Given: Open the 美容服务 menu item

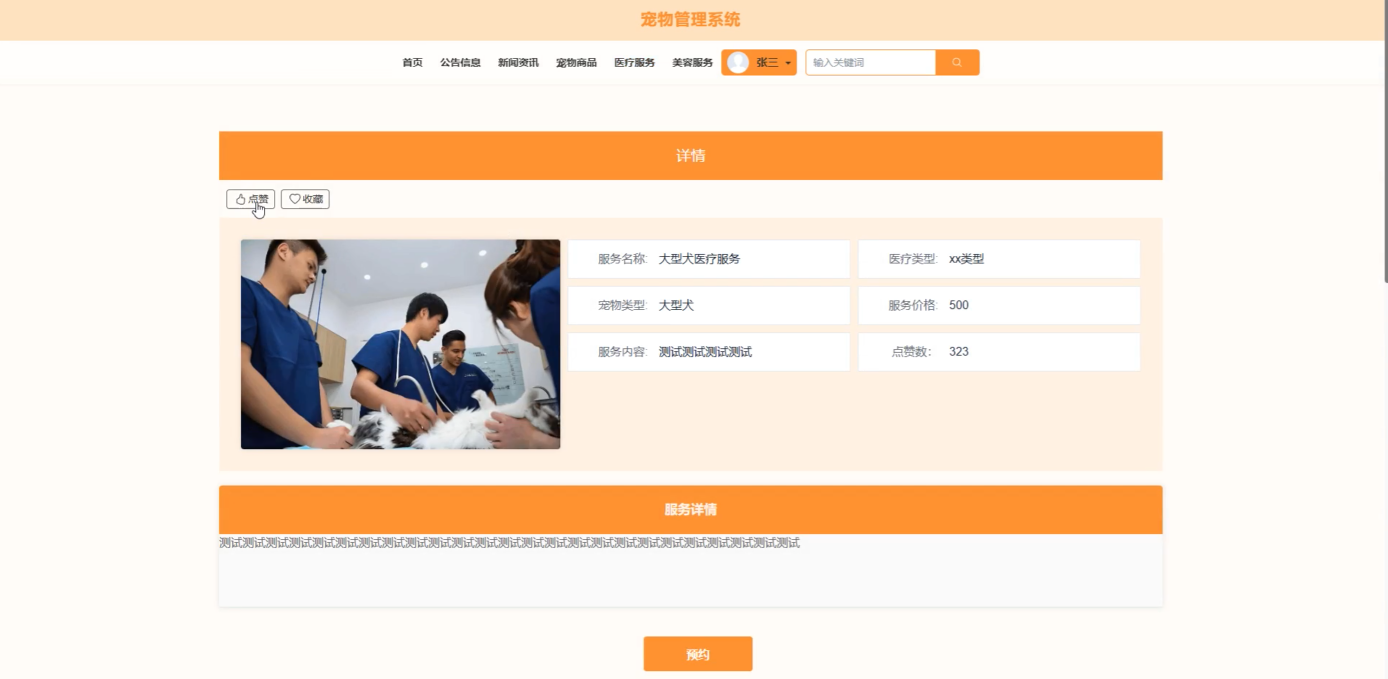Looking at the screenshot, I should tap(692, 62).
